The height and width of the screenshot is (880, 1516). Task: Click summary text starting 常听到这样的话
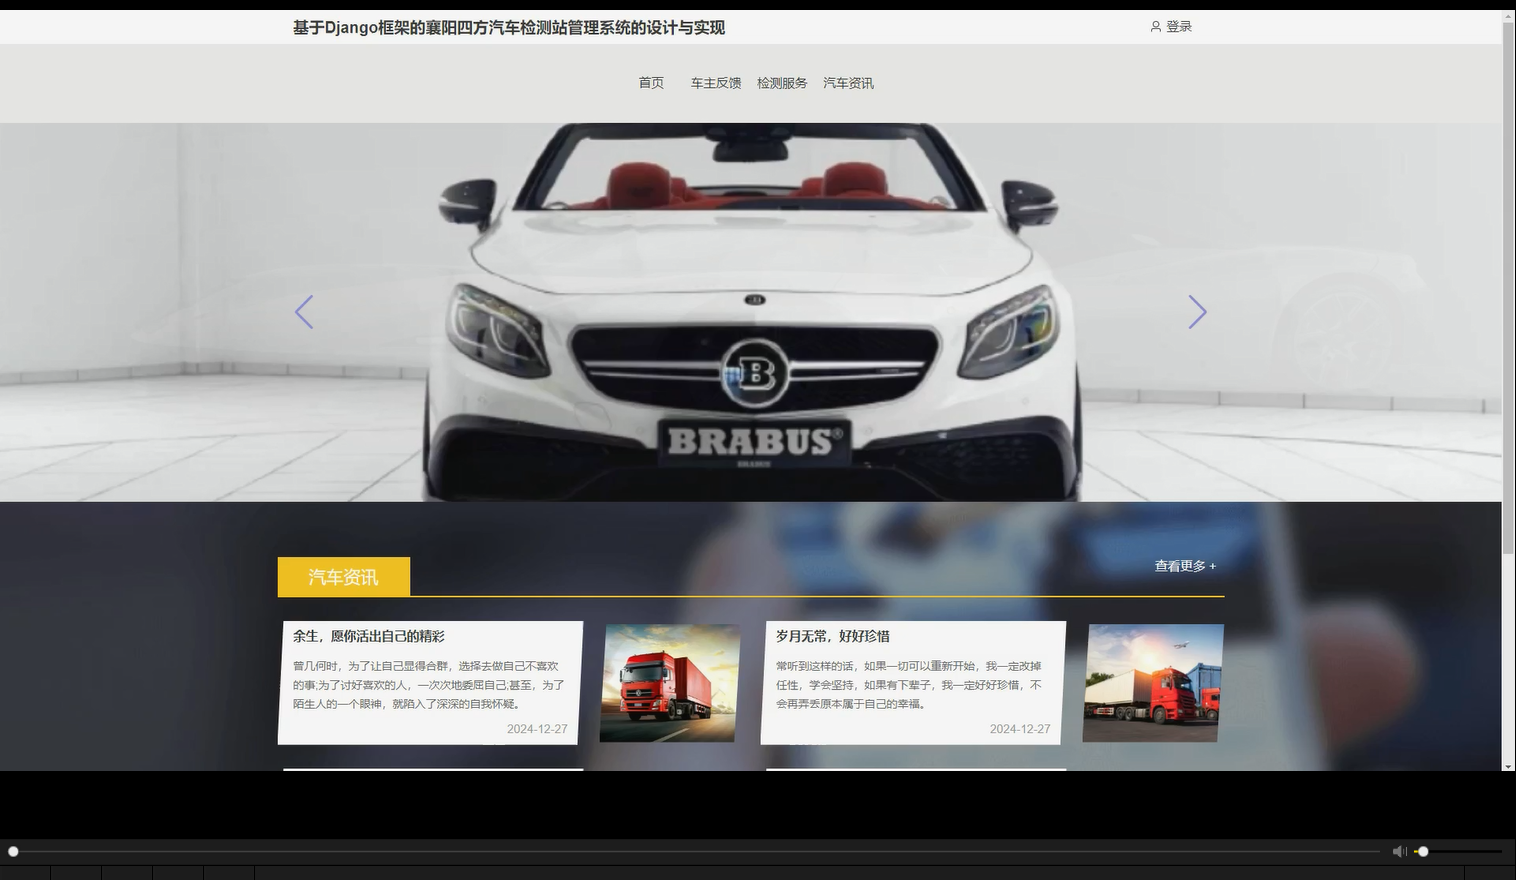coord(910,685)
